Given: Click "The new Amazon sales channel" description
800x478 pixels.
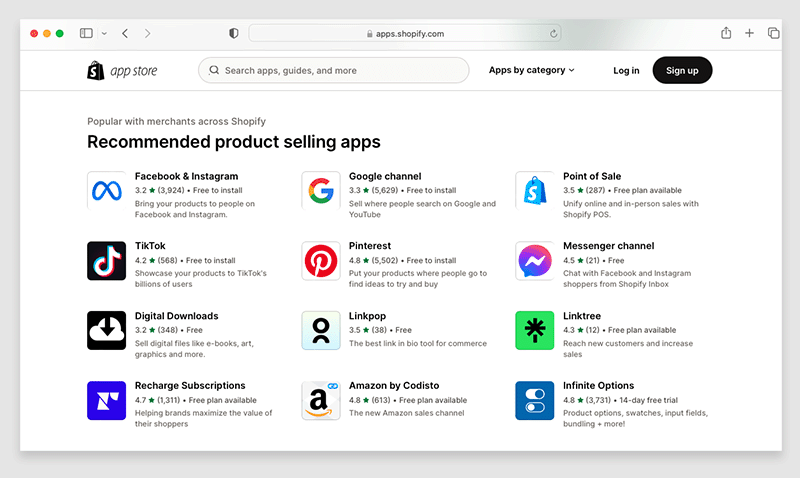Looking at the screenshot, I should [x=407, y=413].
